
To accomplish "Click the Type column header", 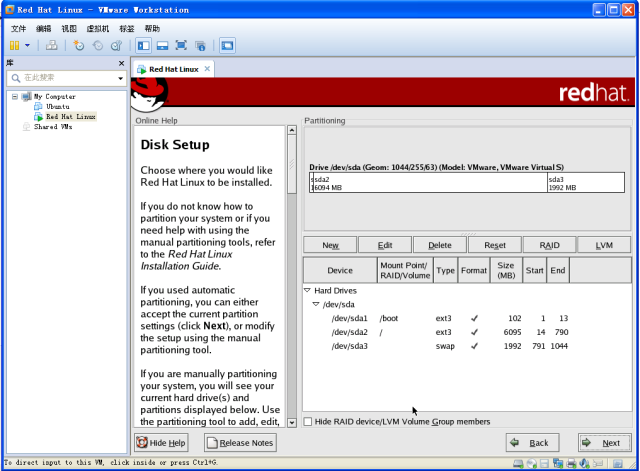I will point(445,270).
